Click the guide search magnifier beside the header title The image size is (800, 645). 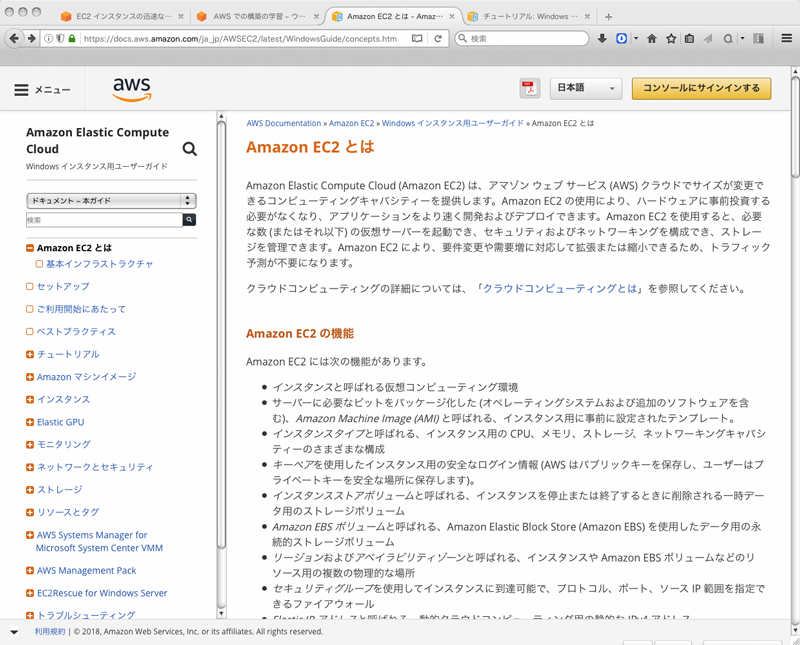click(x=189, y=147)
